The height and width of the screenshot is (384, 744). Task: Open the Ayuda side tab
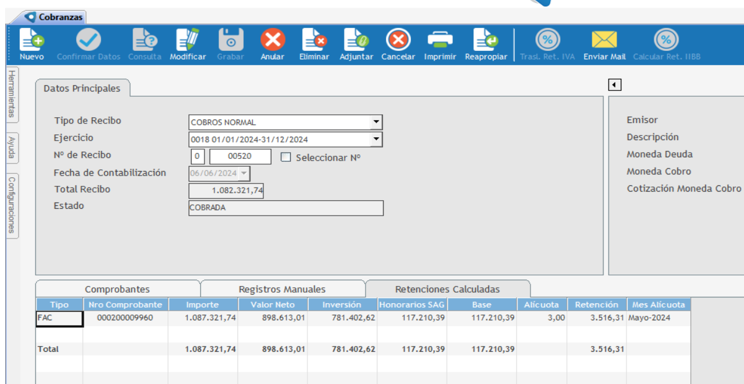tap(12, 148)
